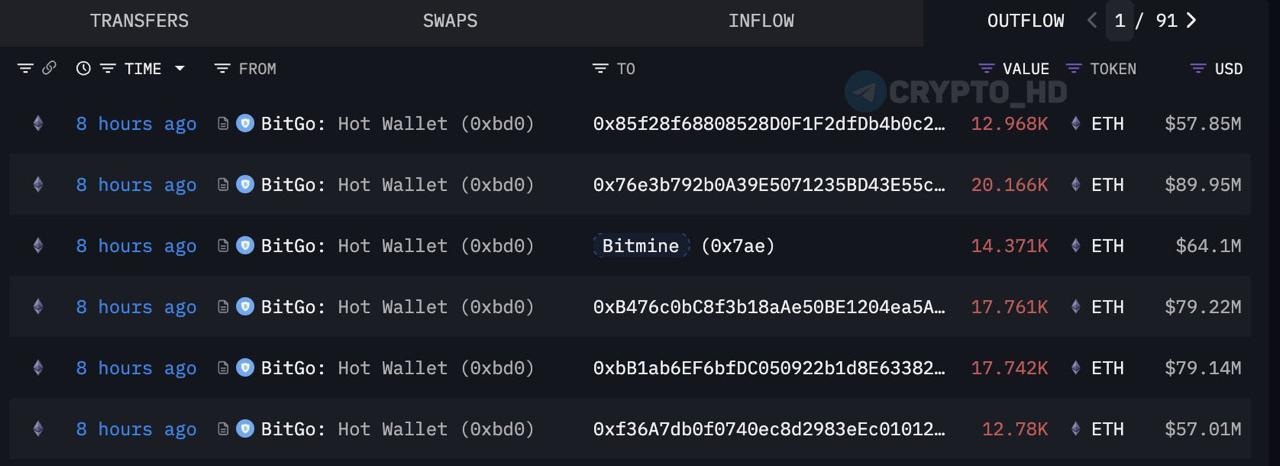Click the page number box showing 1
The image size is (1280, 466).
click(1120, 21)
